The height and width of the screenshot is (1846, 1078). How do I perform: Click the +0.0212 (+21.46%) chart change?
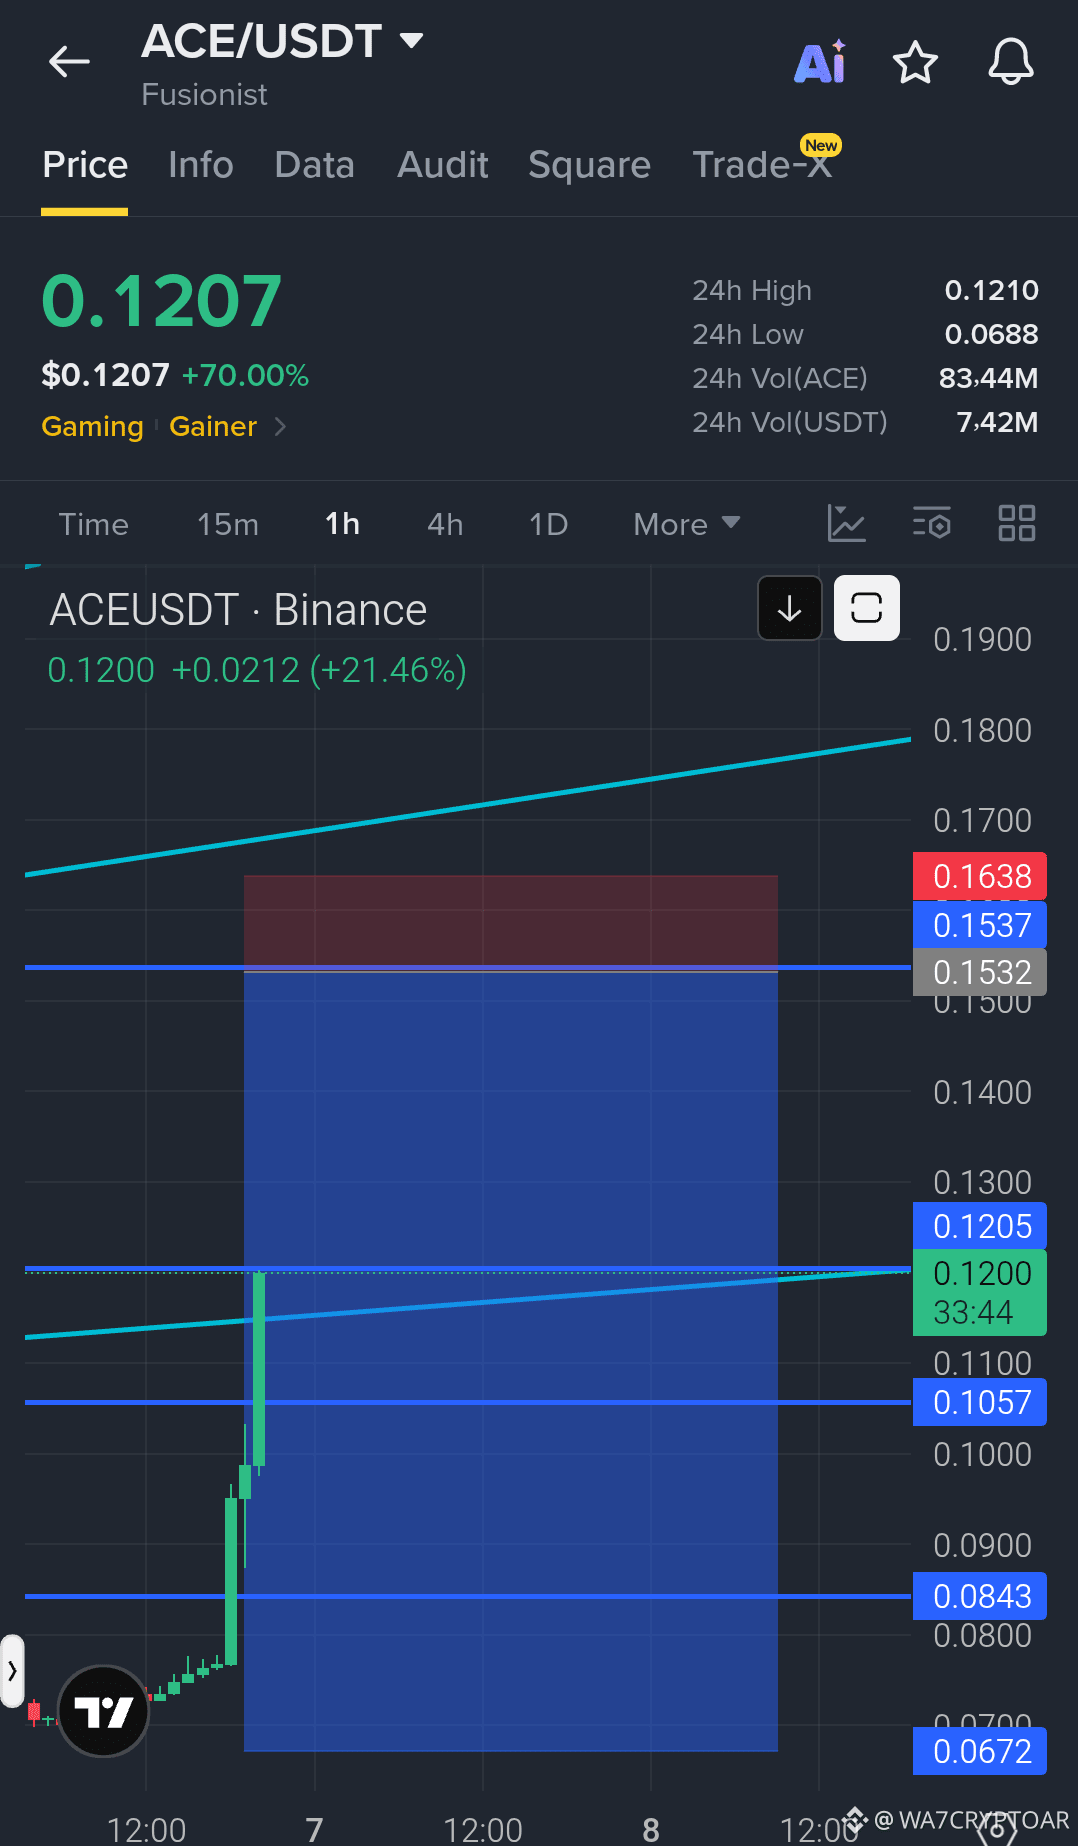(x=320, y=670)
